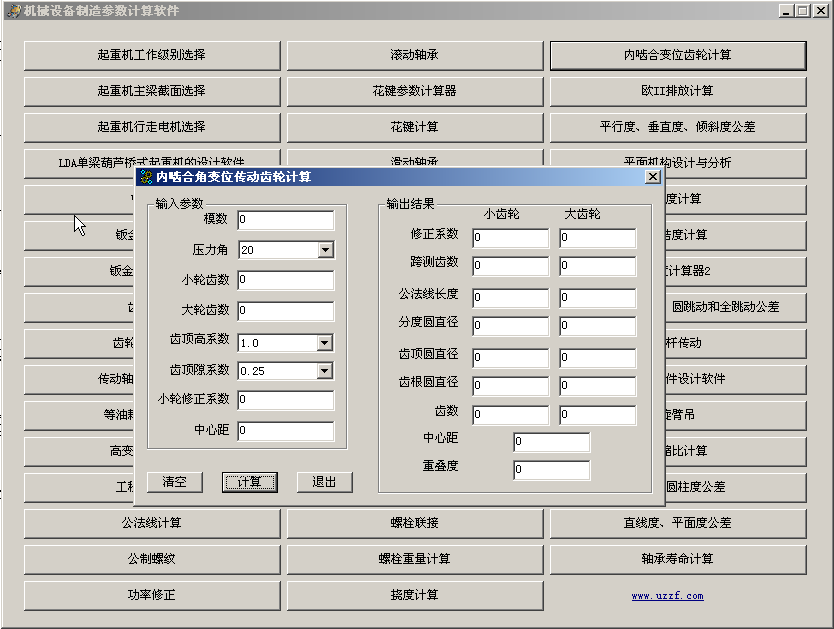Open 公制螺纹
The width and height of the screenshot is (834, 629).
click(152, 559)
